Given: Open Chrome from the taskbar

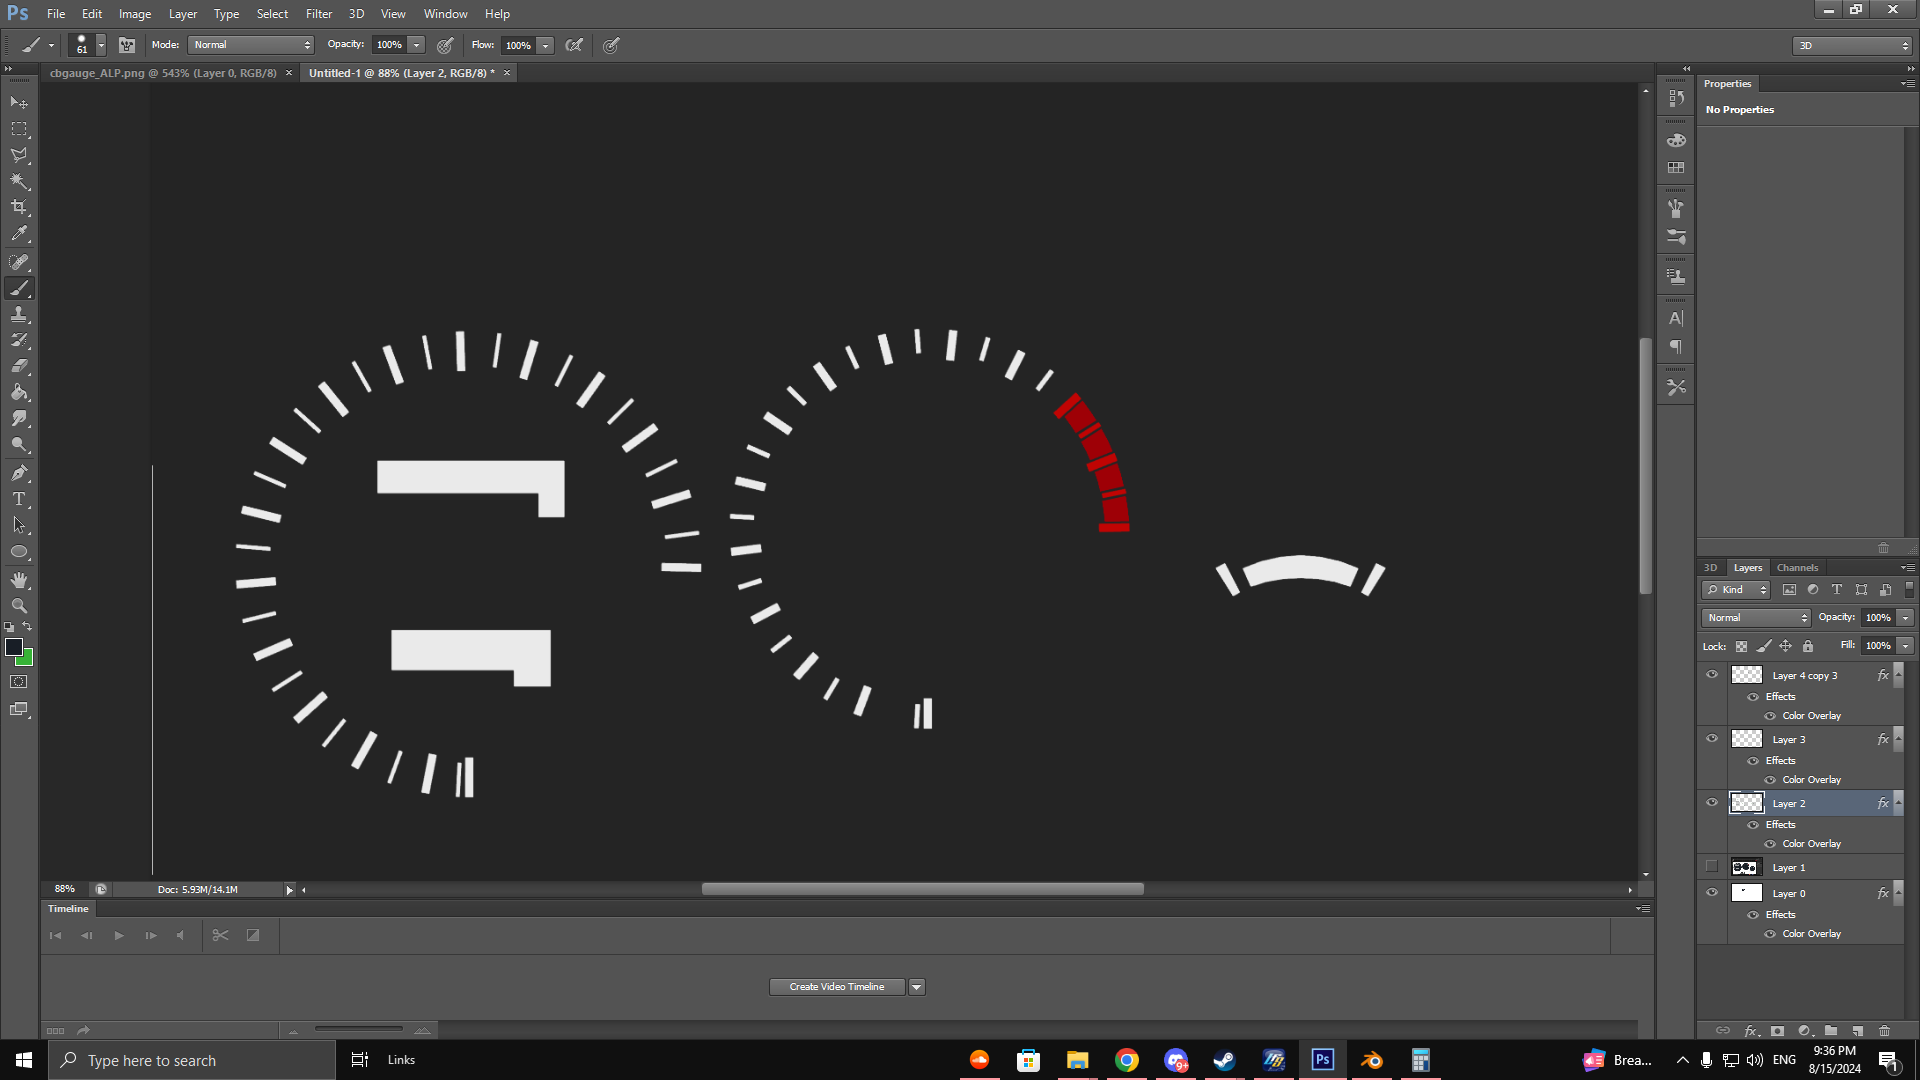Looking at the screenshot, I should pyautogui.click(x=1127, y=1060).
